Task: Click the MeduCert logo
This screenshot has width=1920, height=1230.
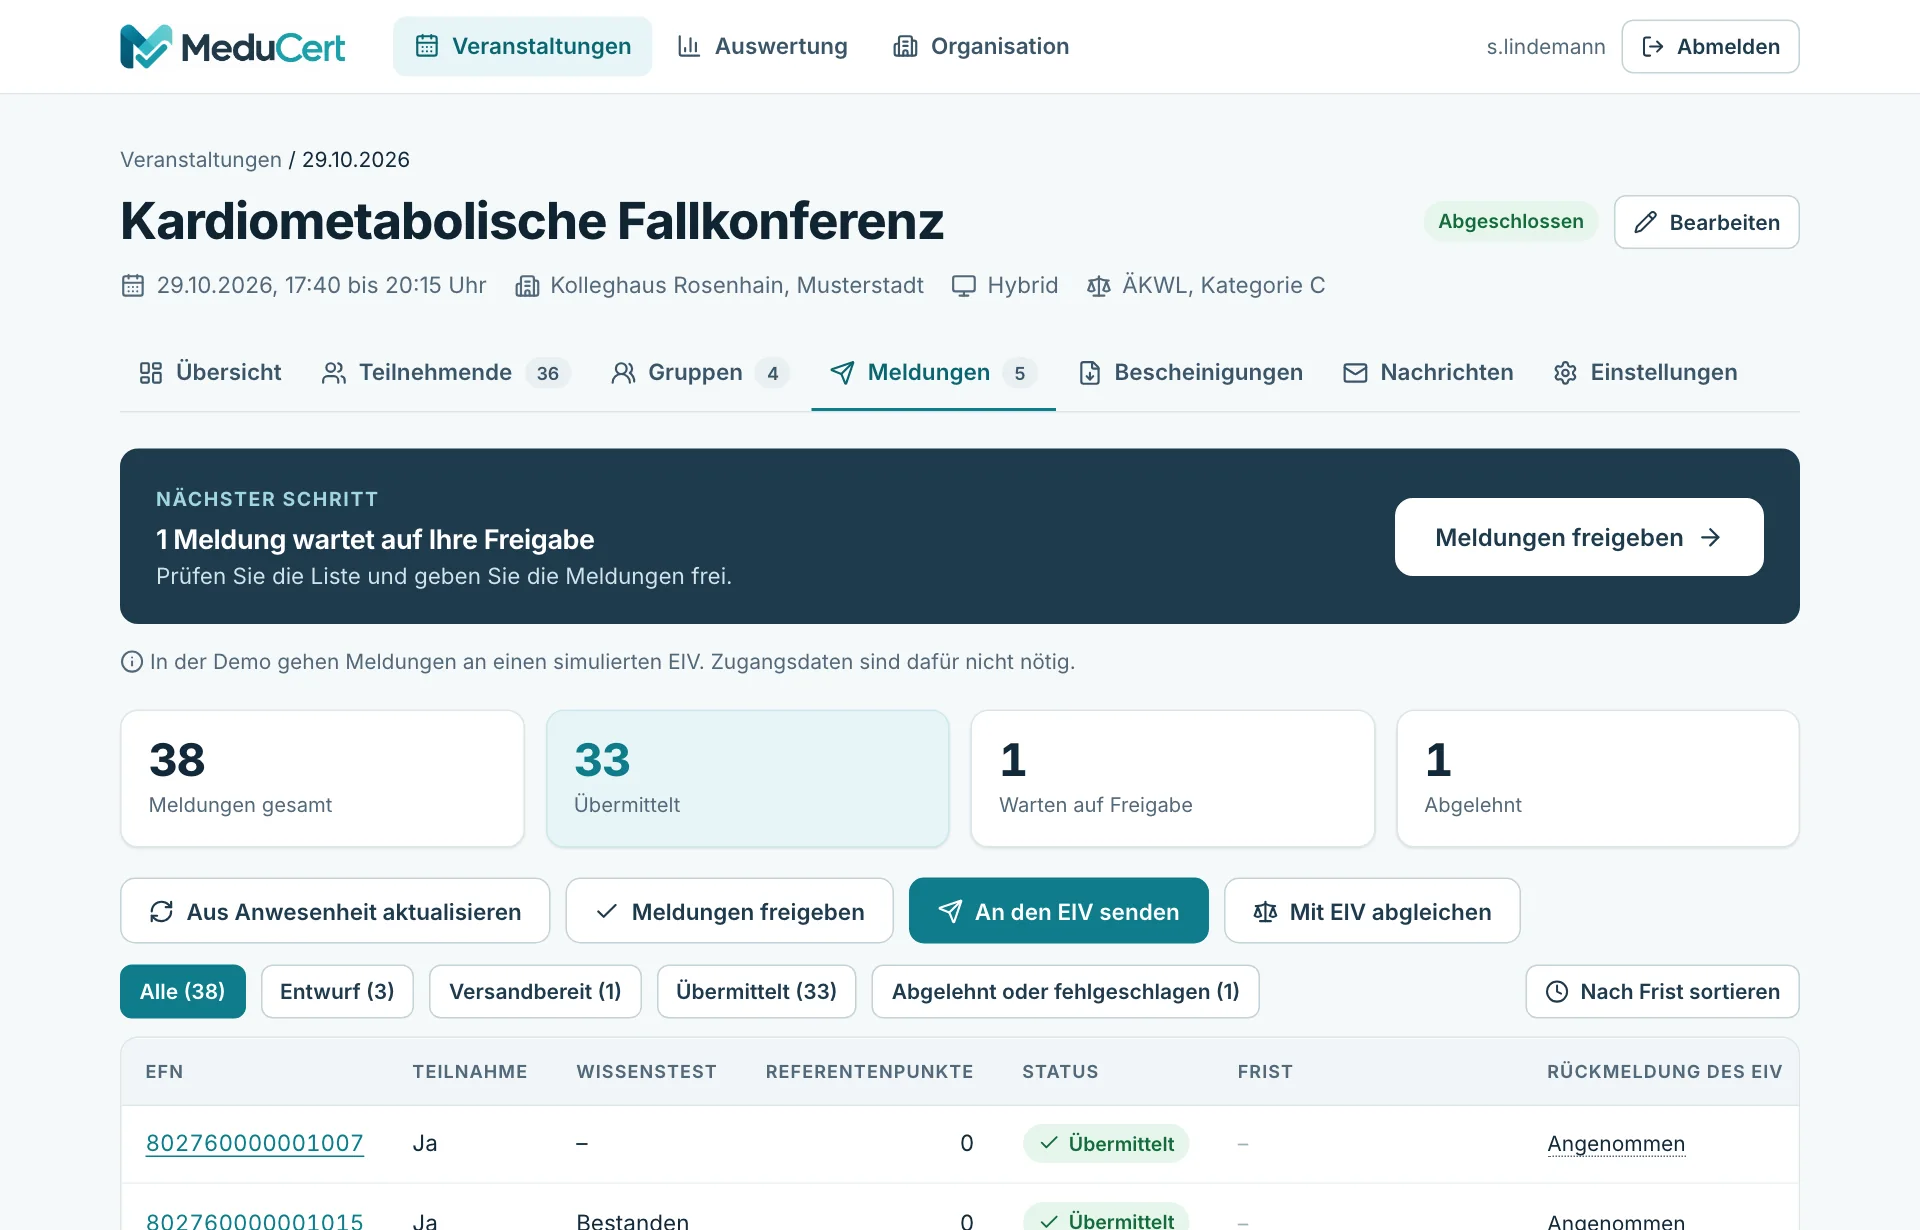Action: [x=232, y=46]
